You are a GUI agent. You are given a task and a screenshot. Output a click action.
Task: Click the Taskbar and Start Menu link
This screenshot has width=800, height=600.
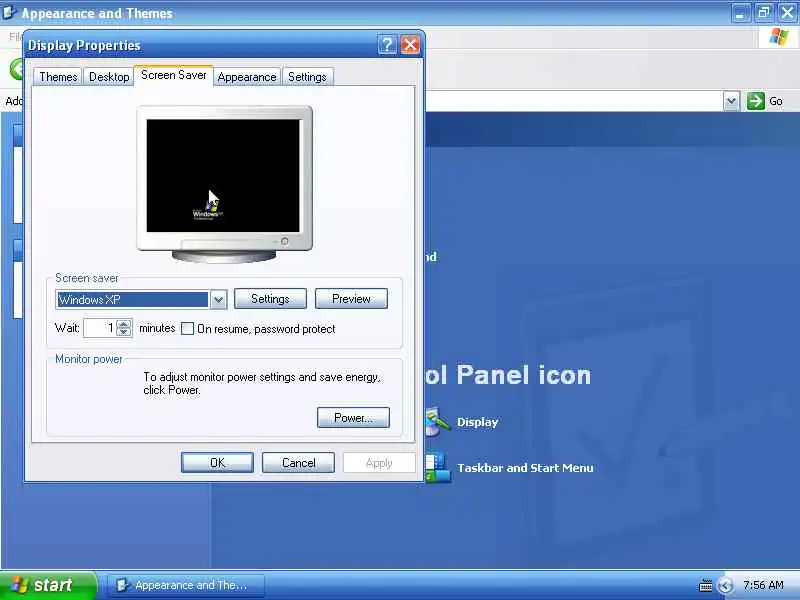[x=525, y=468]
